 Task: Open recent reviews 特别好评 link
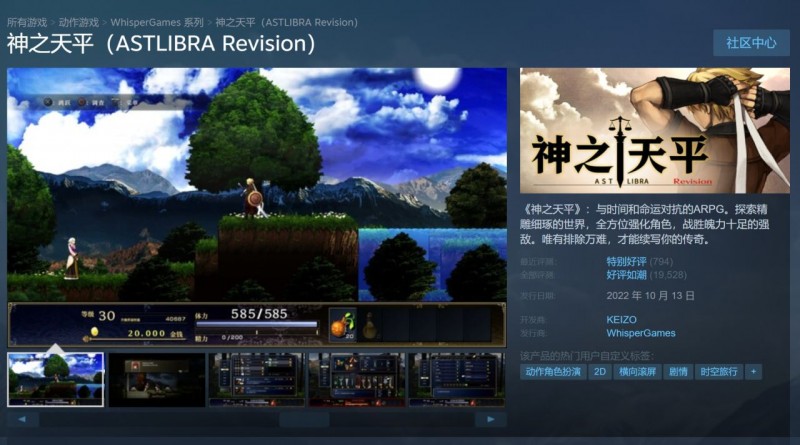[x=626, y=262]
